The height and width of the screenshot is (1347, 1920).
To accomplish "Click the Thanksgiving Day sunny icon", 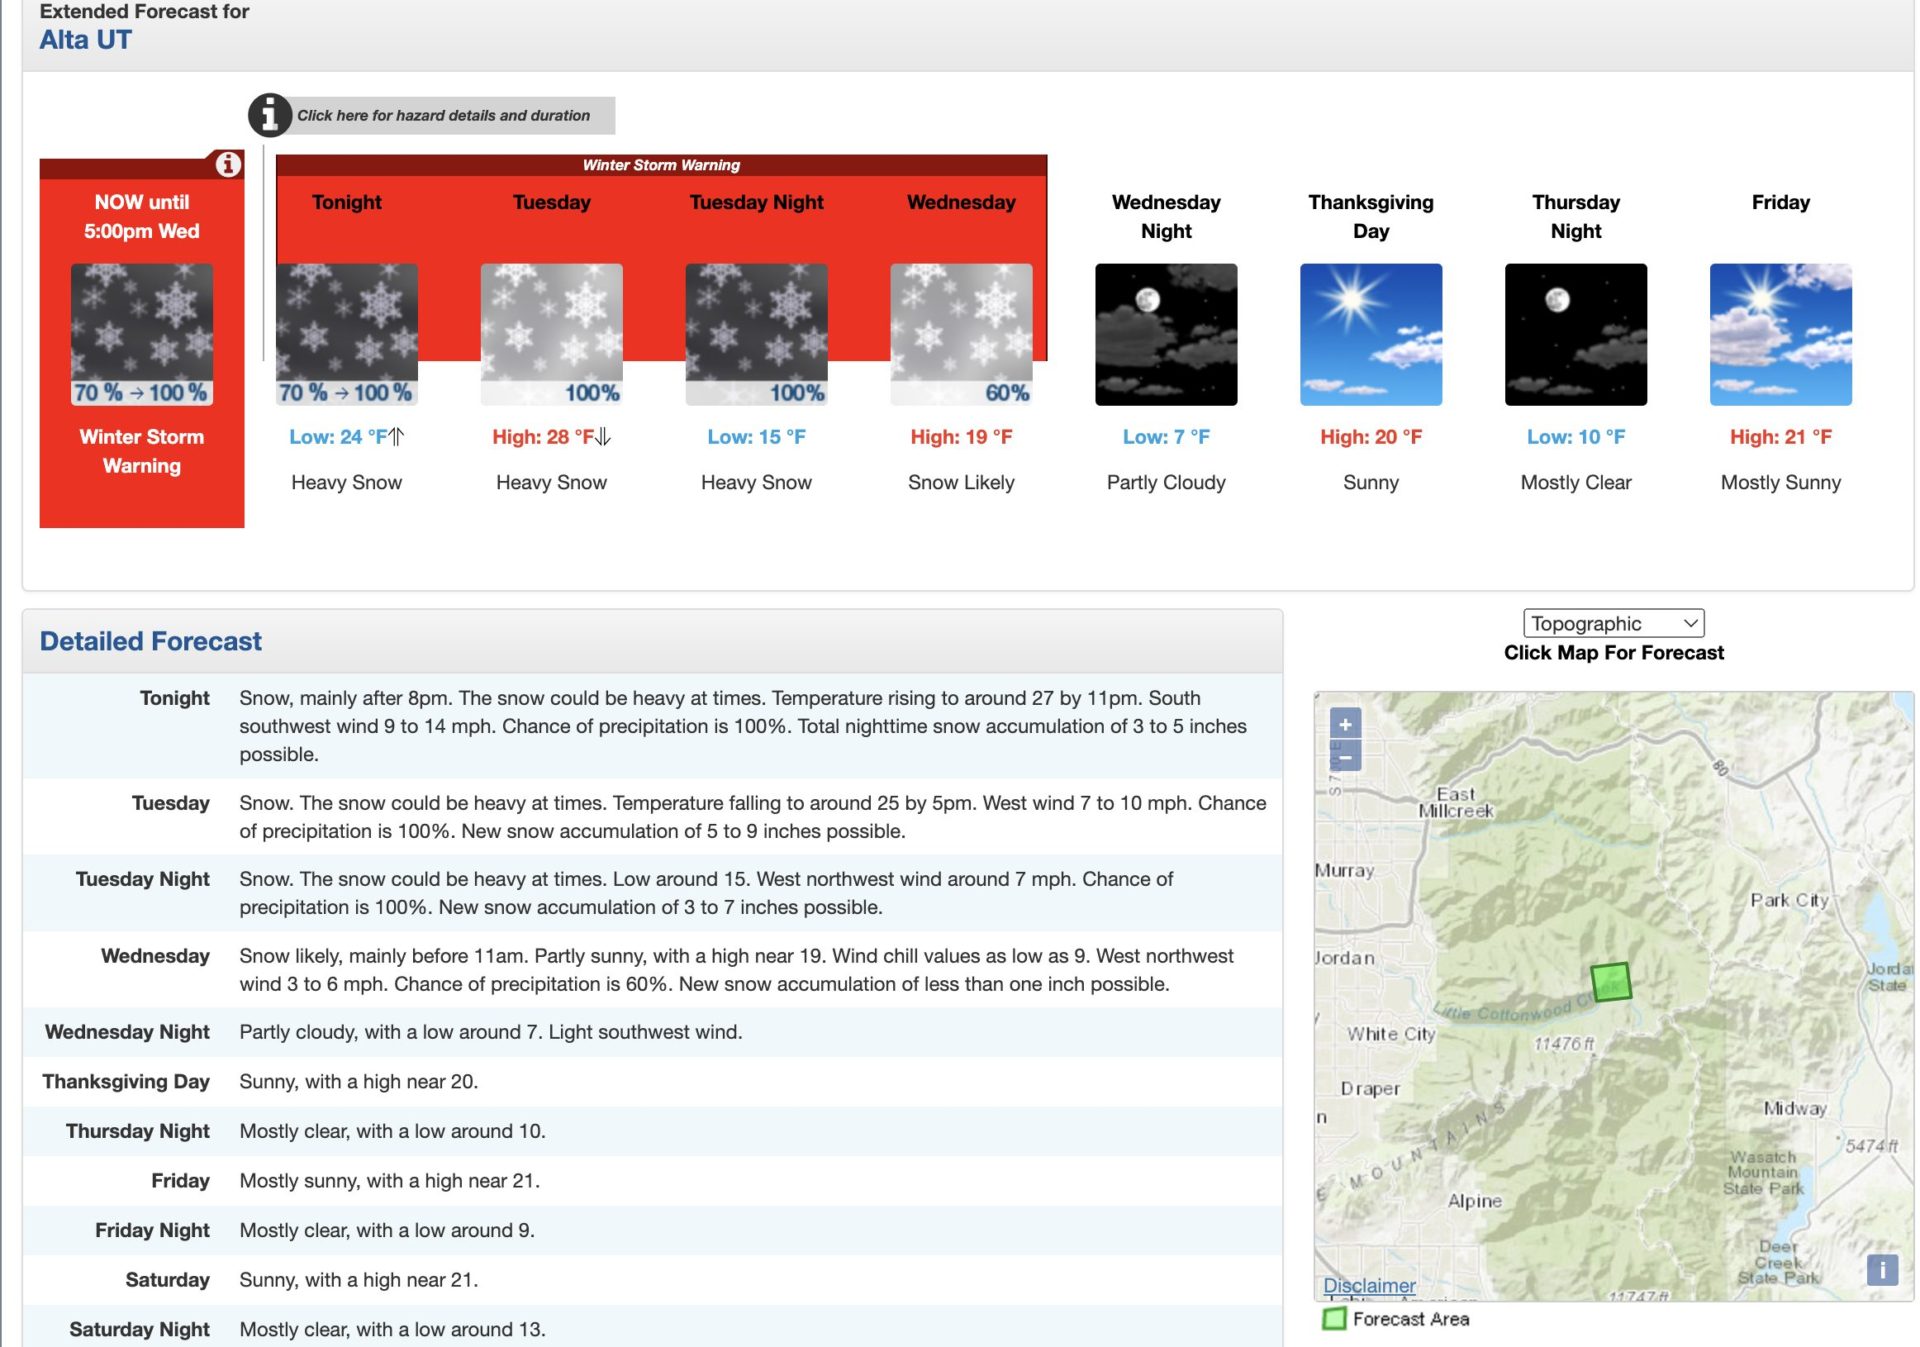I will point(1371,334).
